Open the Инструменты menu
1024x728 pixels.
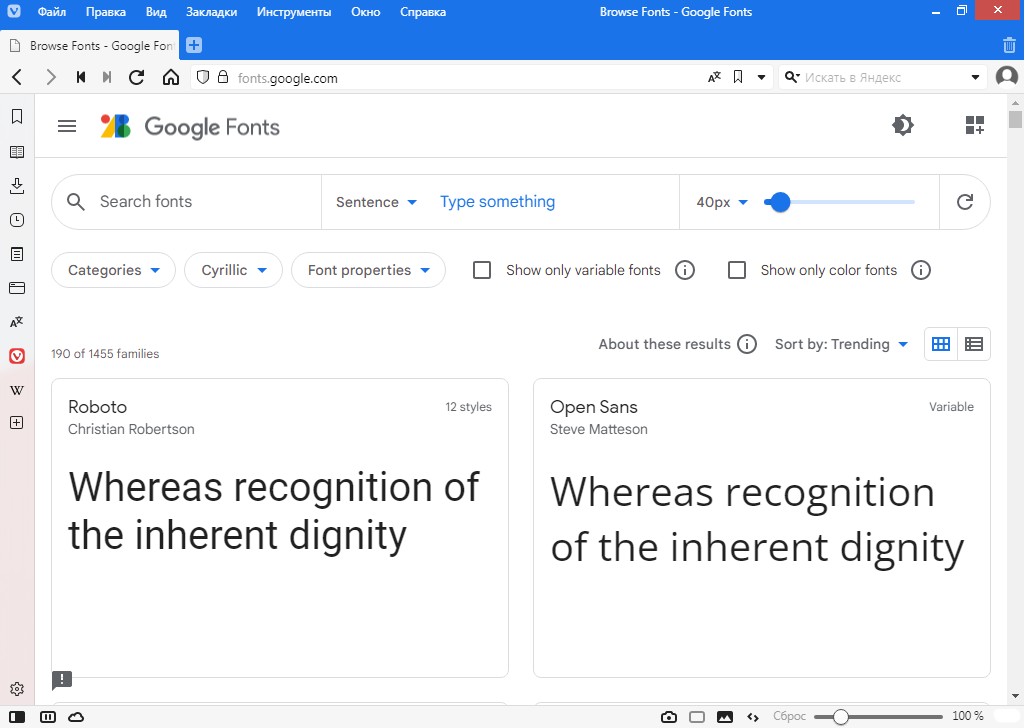[x=294, y=12]
